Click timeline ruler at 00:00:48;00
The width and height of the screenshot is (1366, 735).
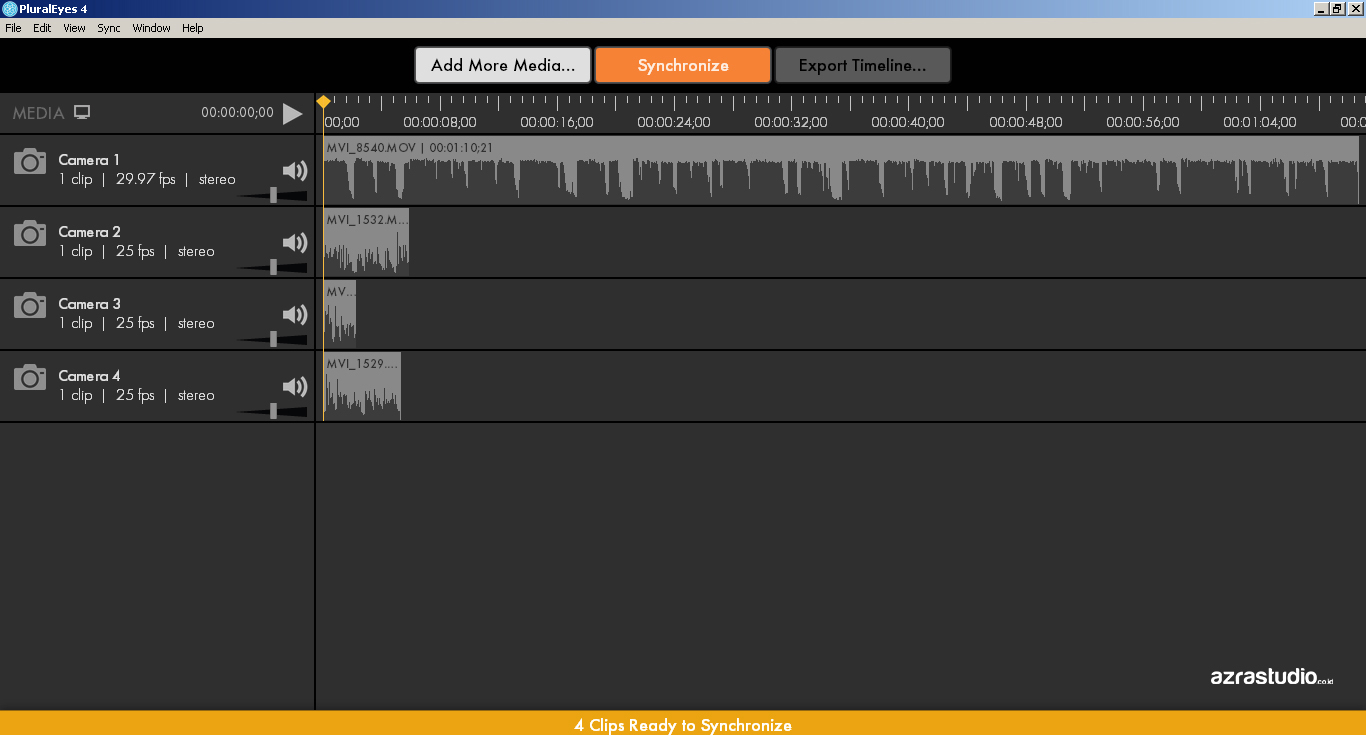pyautogui.click(x=1026, y=122)
